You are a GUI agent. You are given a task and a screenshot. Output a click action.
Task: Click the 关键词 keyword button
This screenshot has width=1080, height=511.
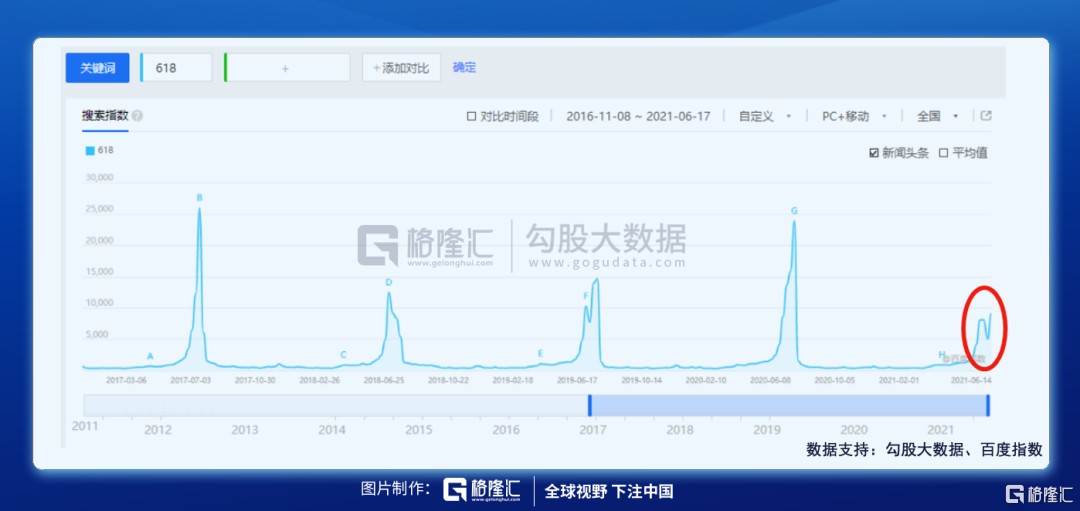(x=97, y=68)
